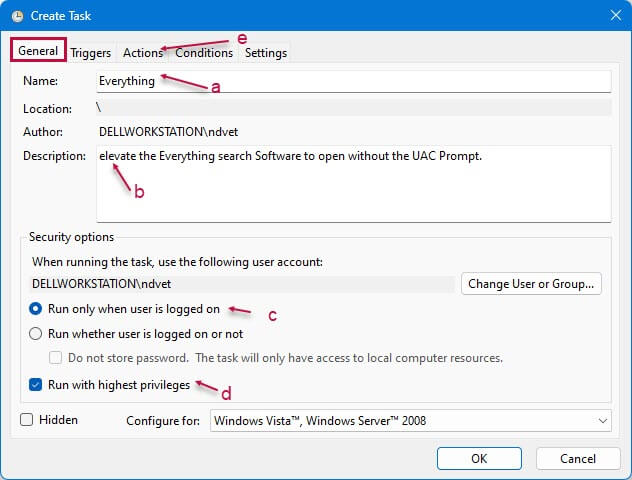Confirm with the OK button
The width and height of the screenshot is (632, 480).
click(479, 459)
